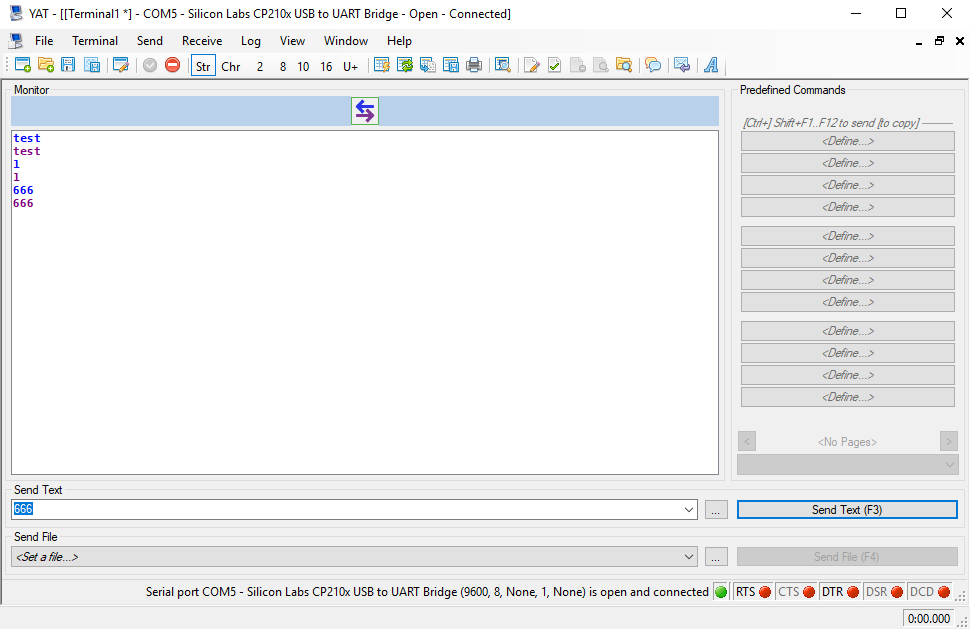Copy monitor contents to clipboard icon
The image size is (970, 629).
pyautogui.click(x=427, y=65)
